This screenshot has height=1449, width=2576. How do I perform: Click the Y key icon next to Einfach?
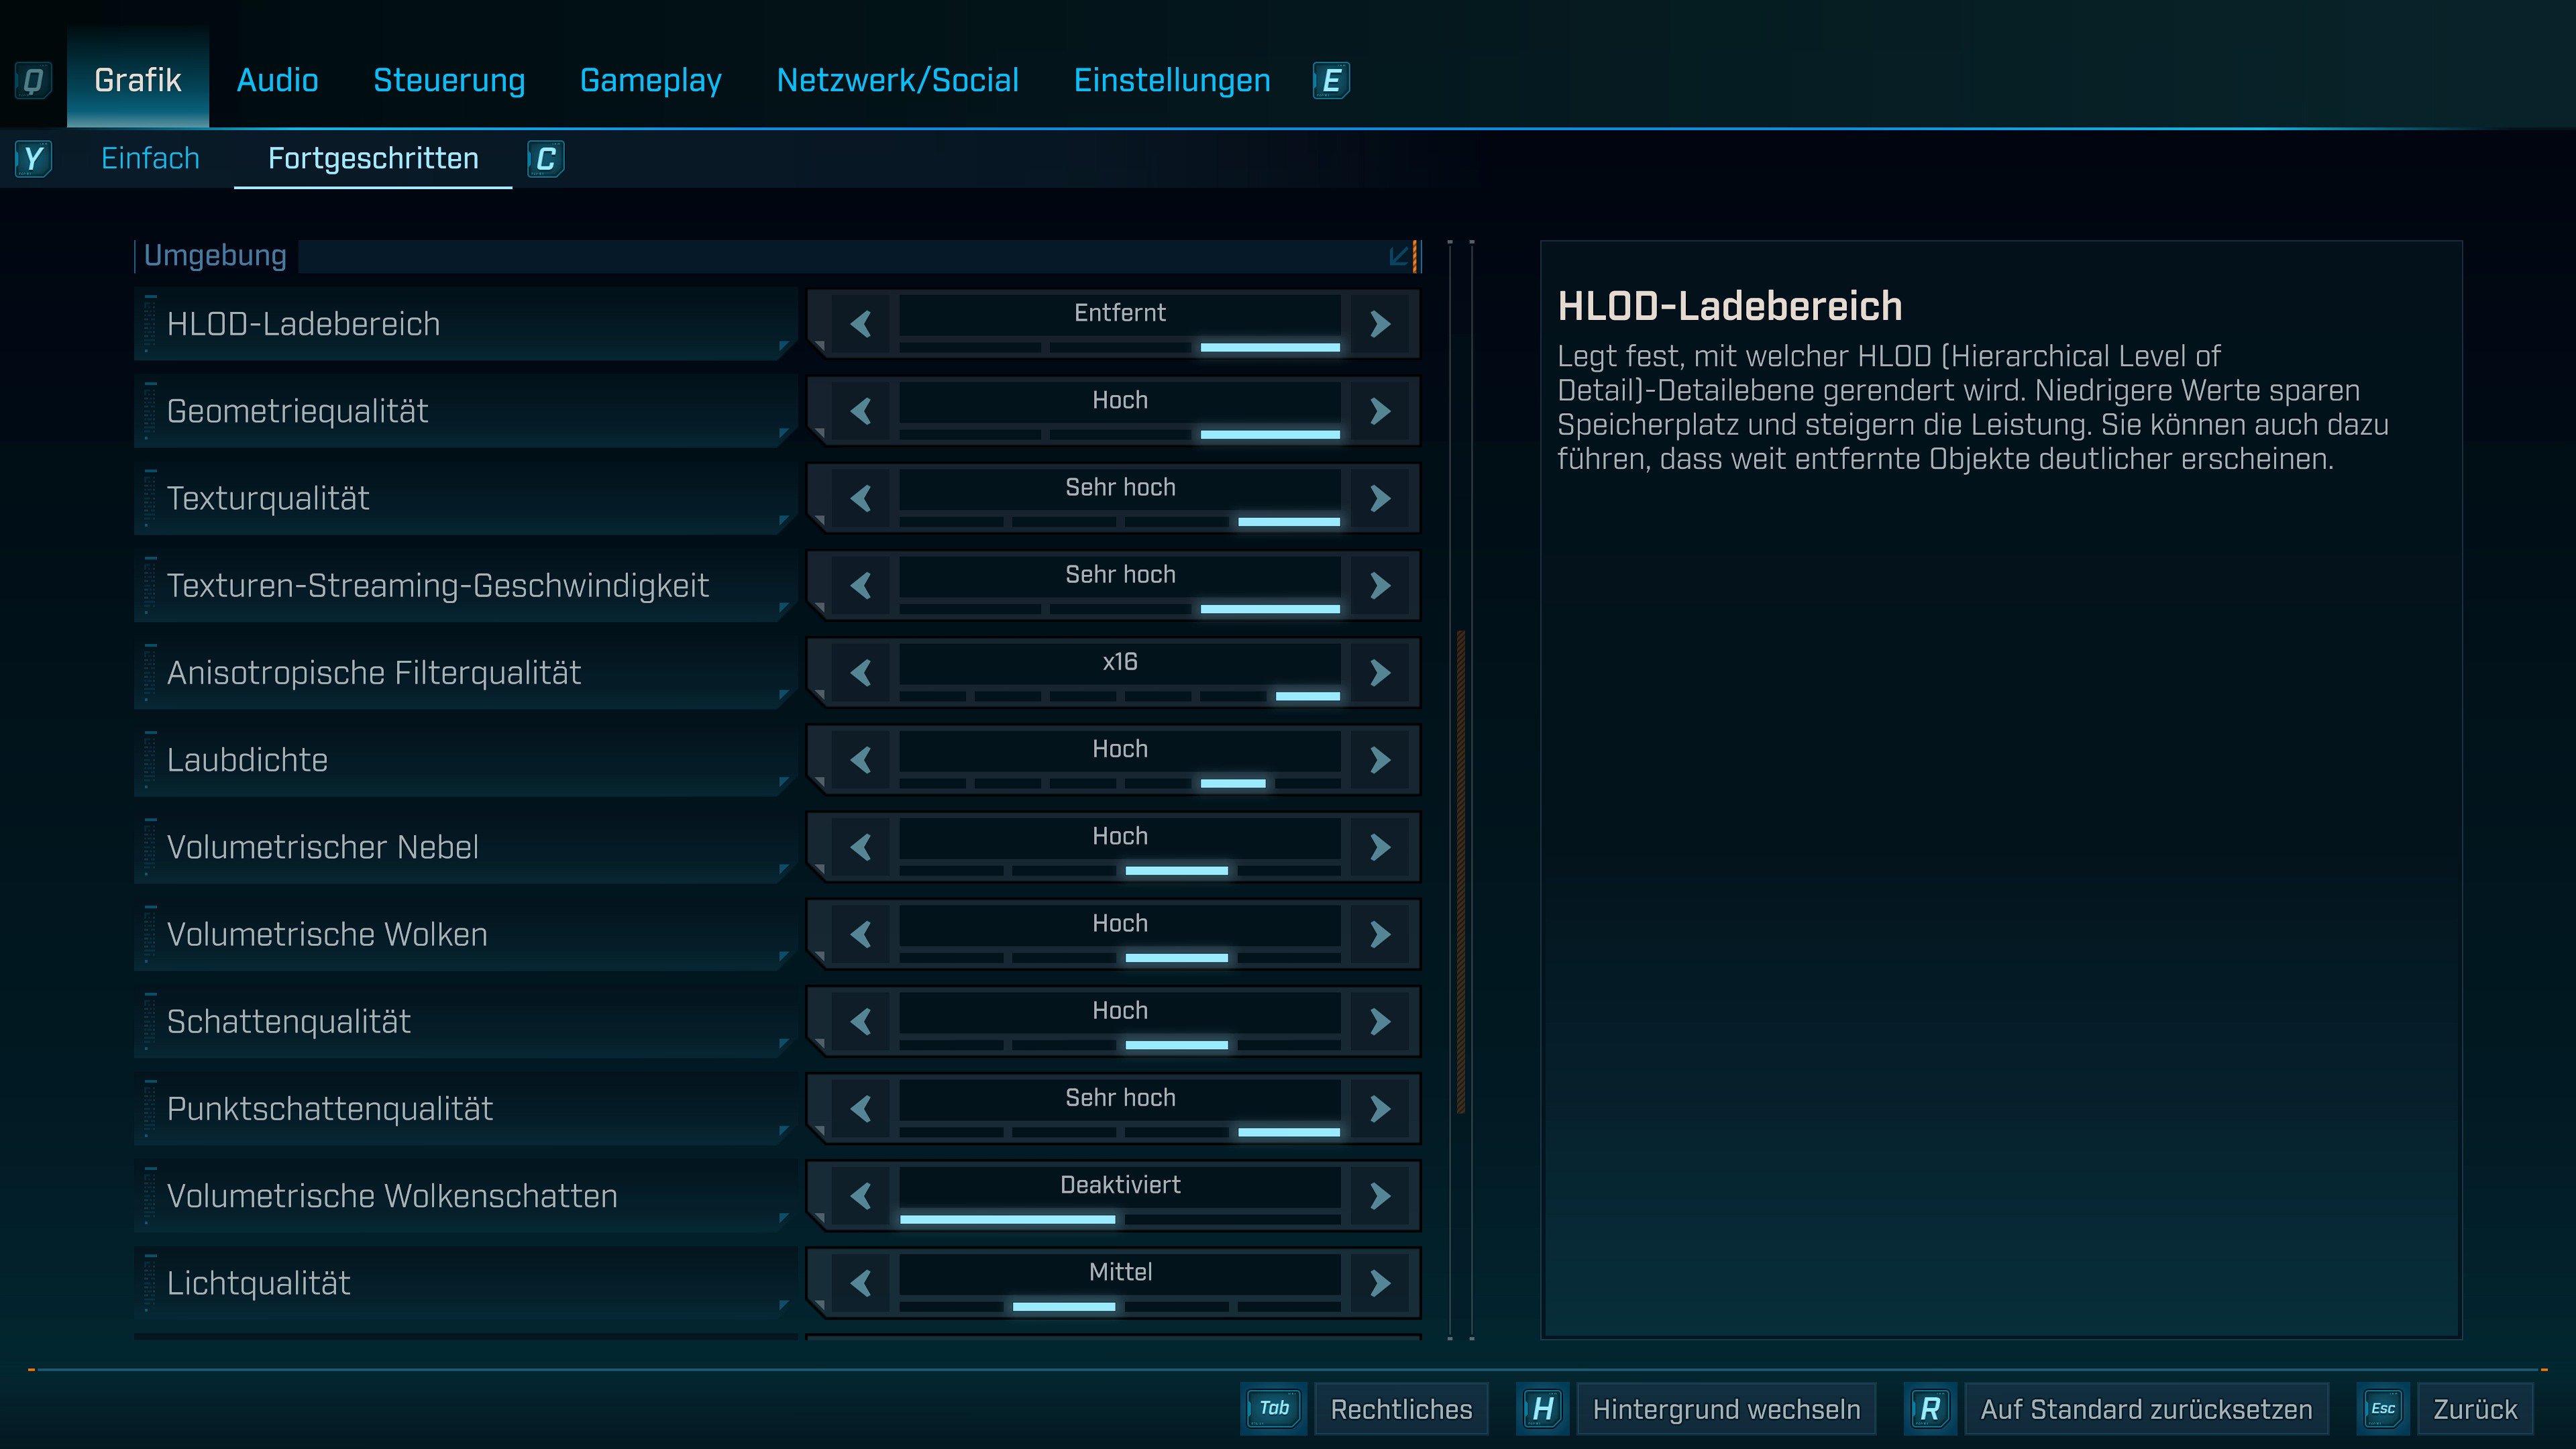pos(33,159)
